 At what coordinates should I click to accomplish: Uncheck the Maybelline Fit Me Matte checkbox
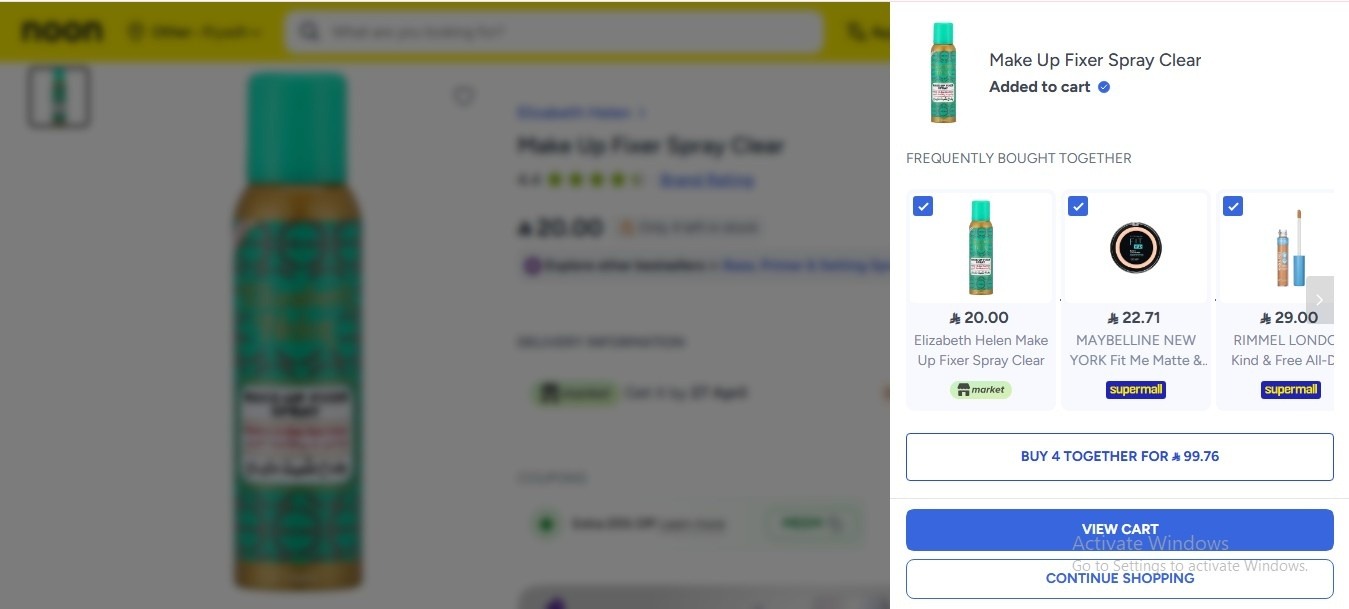[1078, 206]
